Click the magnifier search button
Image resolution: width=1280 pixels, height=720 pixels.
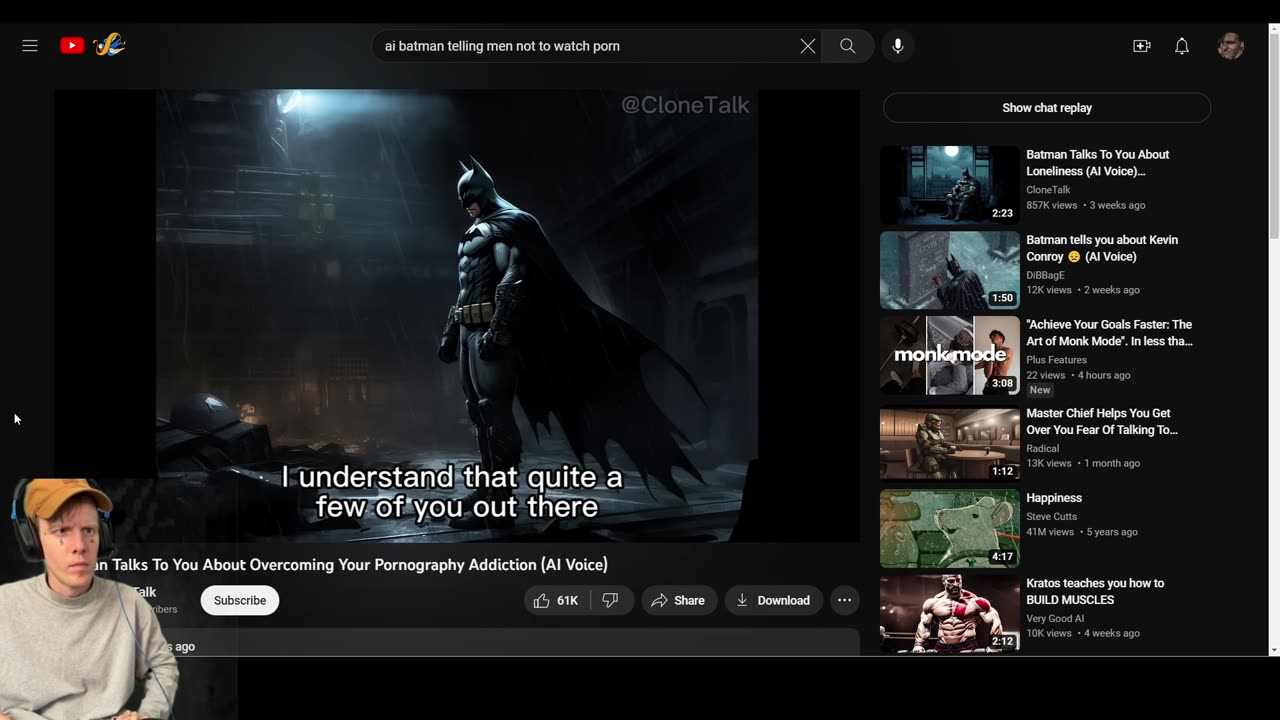(848, 46)
